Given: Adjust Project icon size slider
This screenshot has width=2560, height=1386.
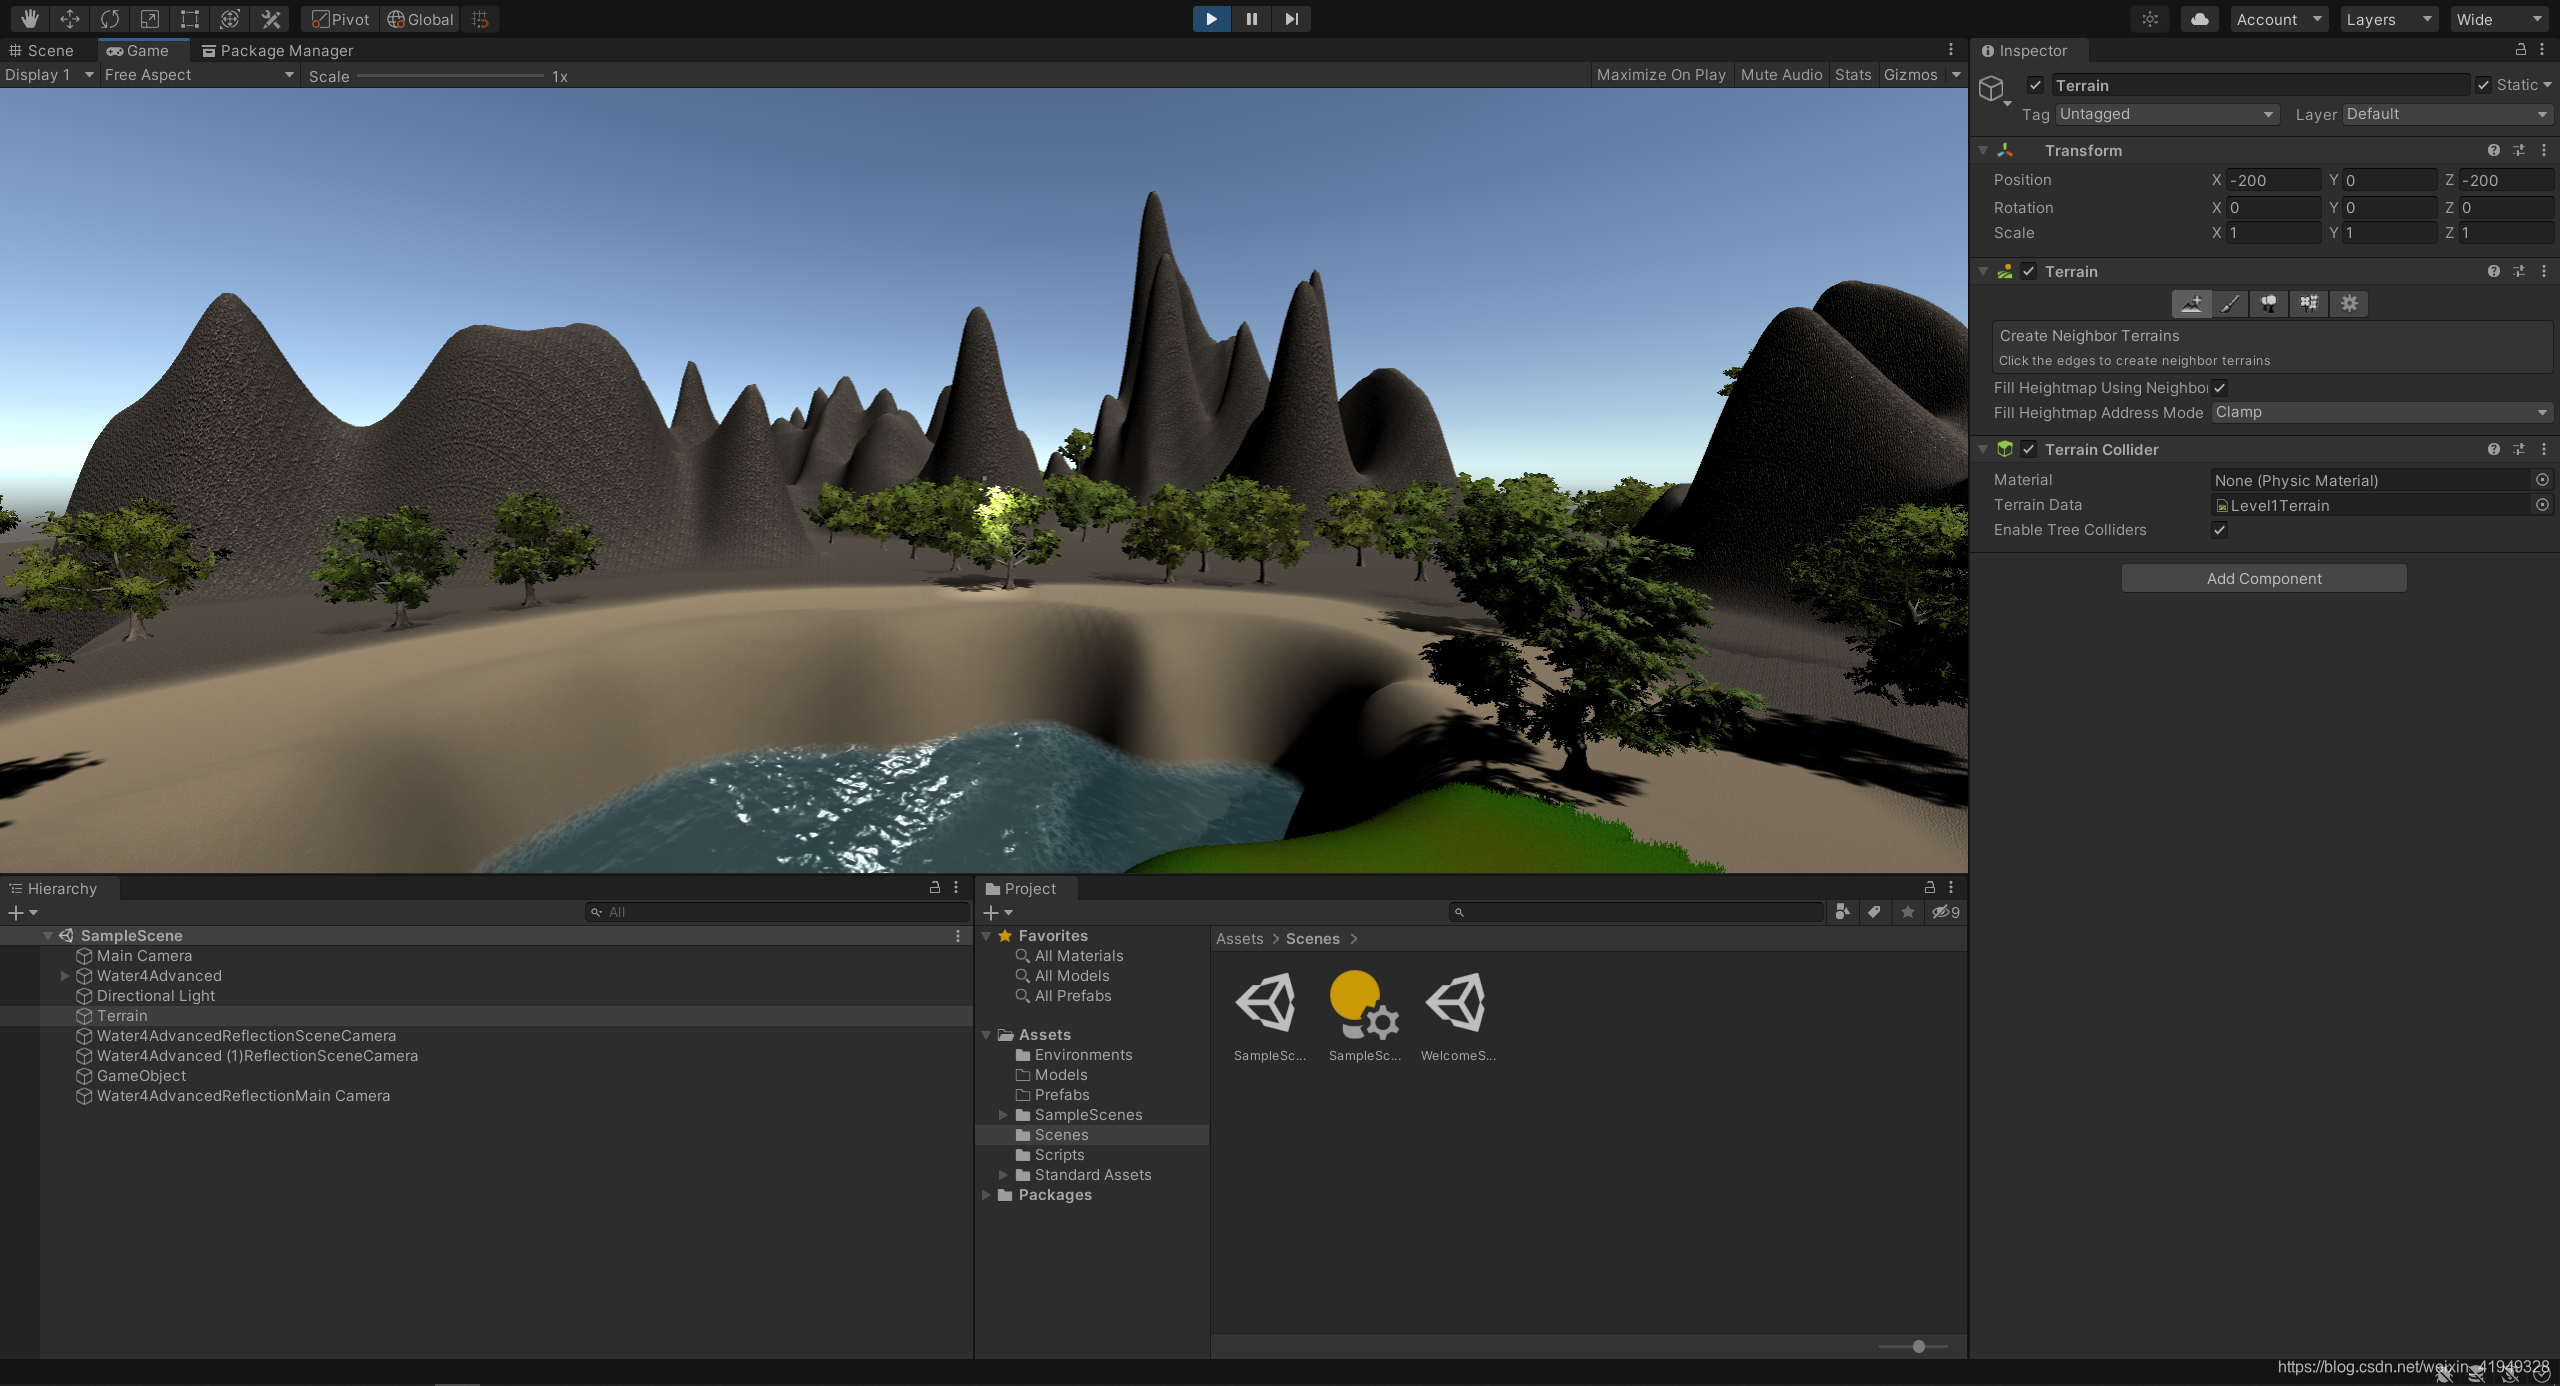Looking at the screenshot, I should (x=1914, y=1346).
